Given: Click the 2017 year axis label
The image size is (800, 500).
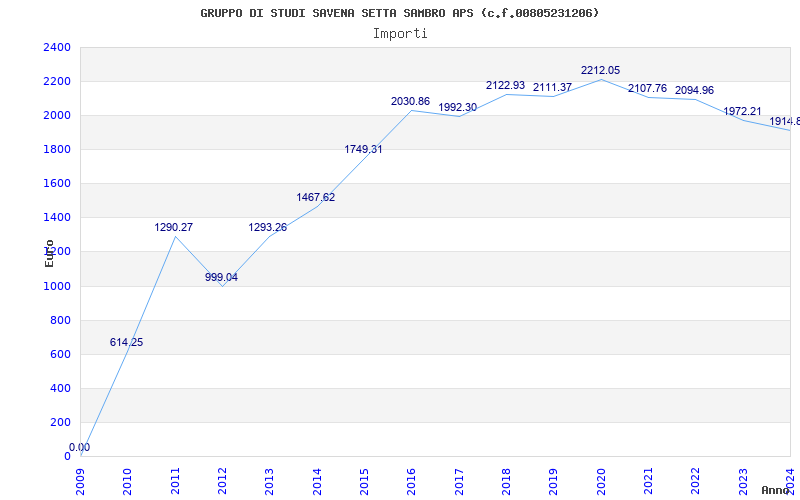Looking at the screenshot, I should 459,482.
